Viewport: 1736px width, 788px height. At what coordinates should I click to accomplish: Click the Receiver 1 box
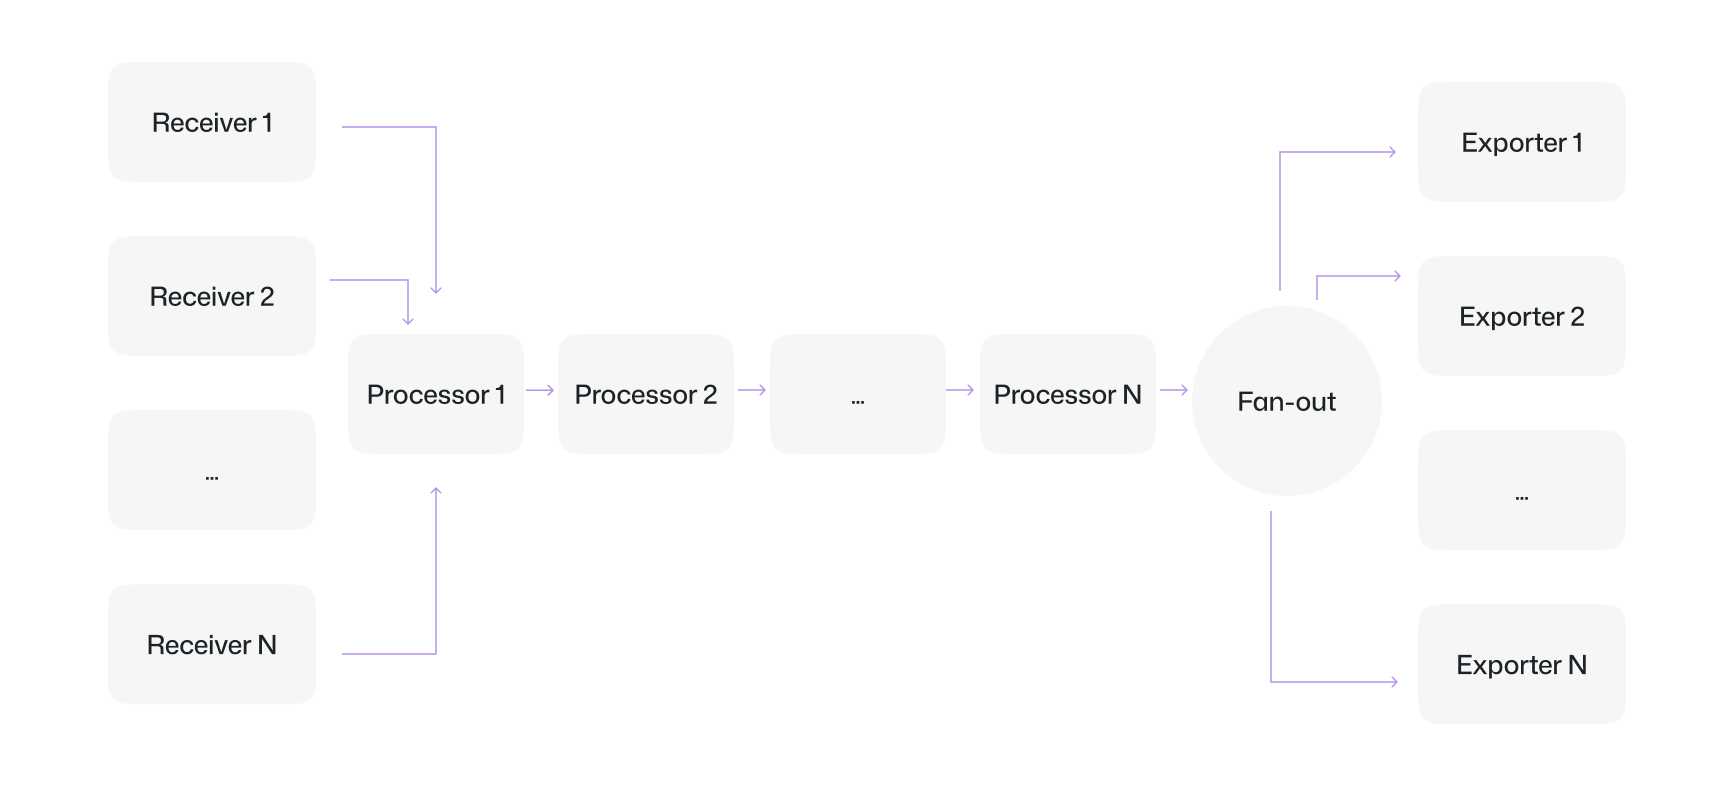point(212,122)
